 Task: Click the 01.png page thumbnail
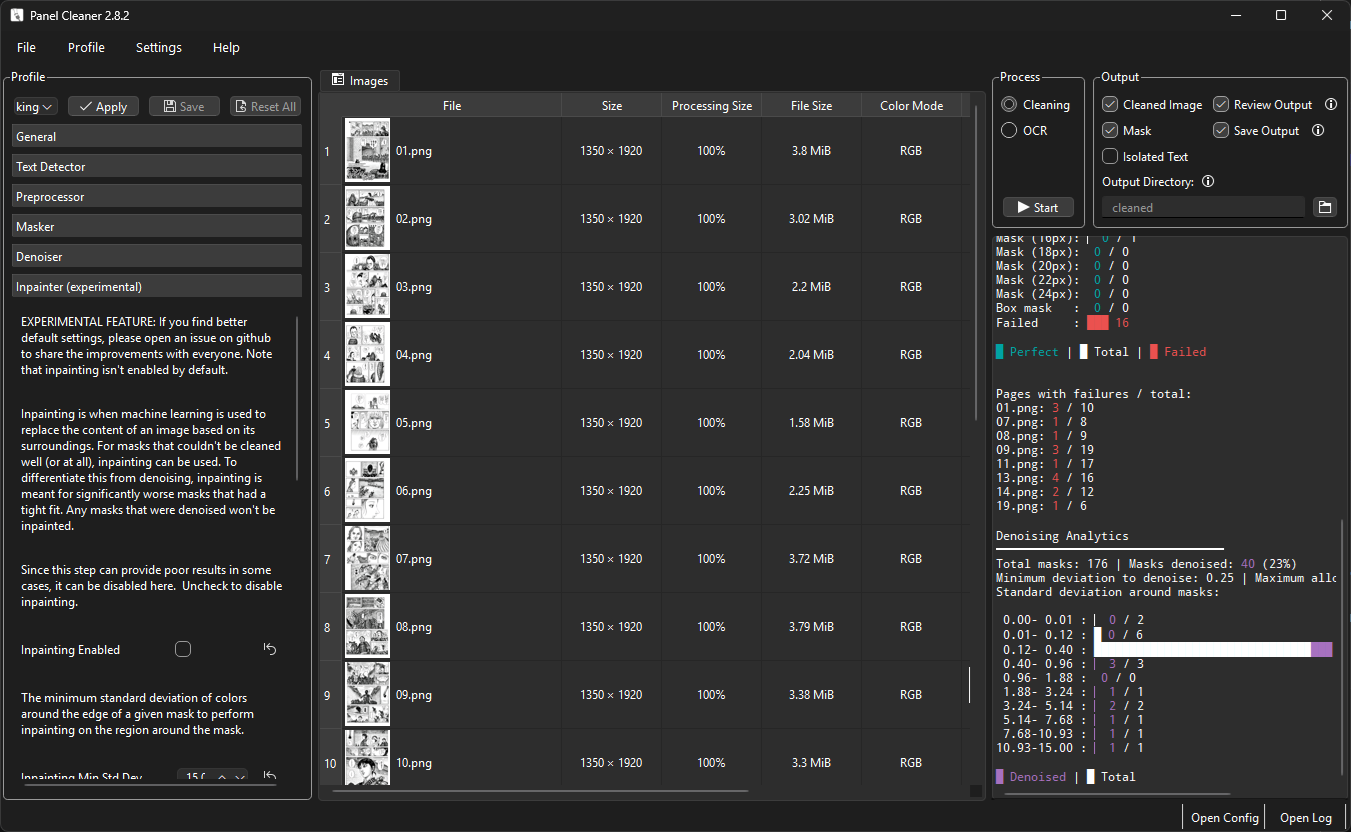tap(367, 150)
